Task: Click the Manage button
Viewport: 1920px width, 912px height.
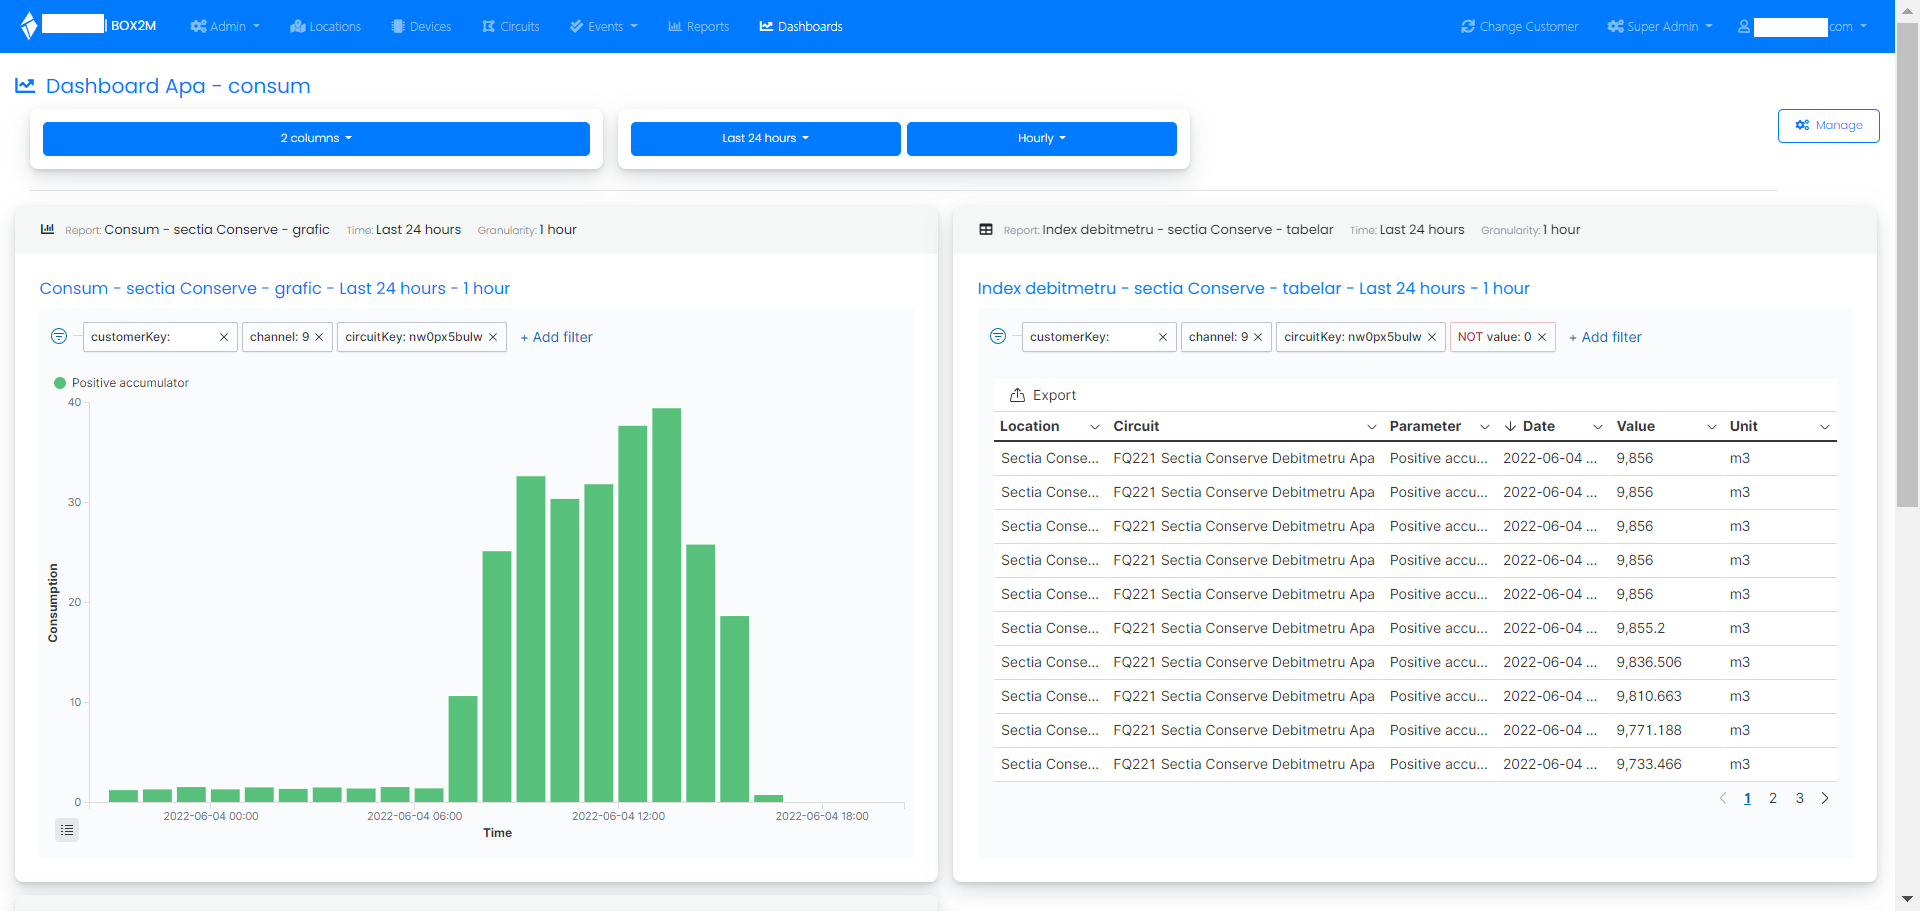Action: 1828,126
